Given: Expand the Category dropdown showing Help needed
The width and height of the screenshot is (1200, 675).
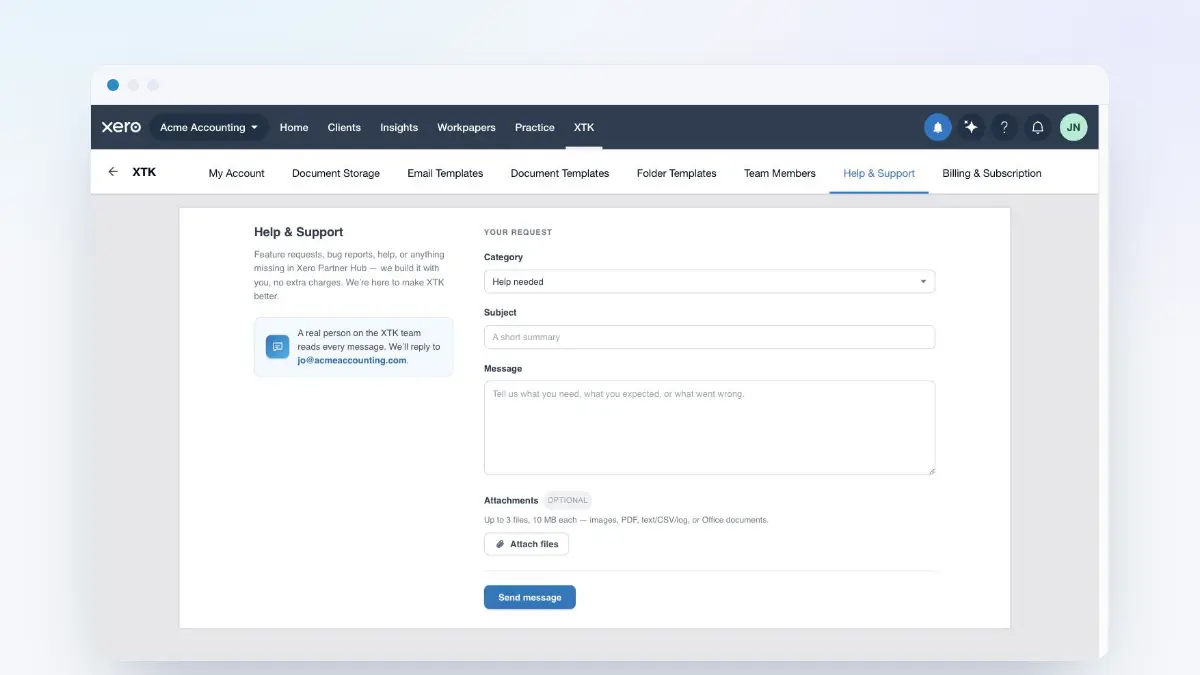Looking at the screenshot, I should tap(709, 281).
